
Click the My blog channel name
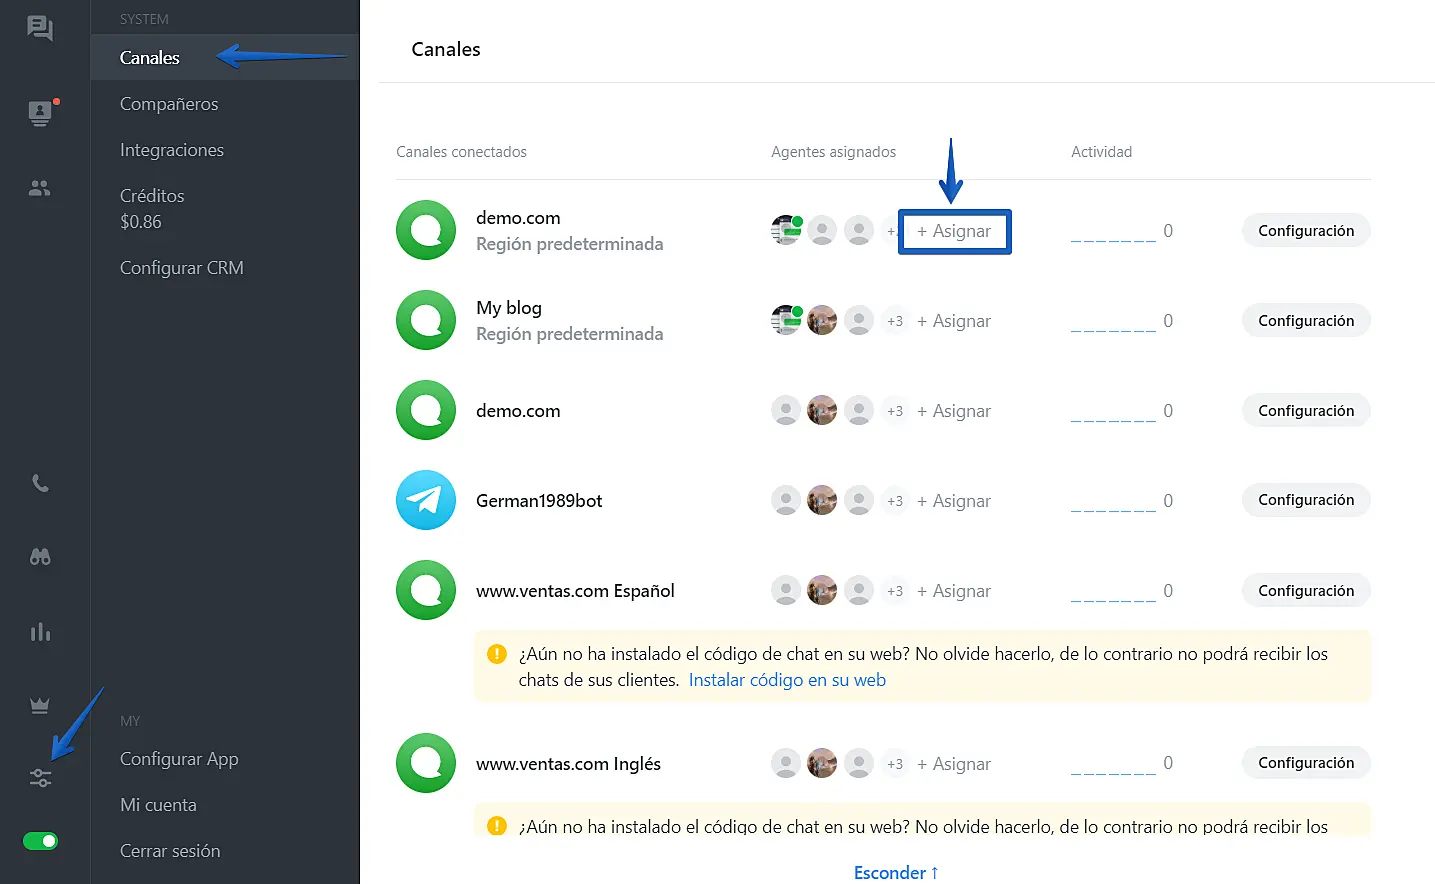[509, 307]
